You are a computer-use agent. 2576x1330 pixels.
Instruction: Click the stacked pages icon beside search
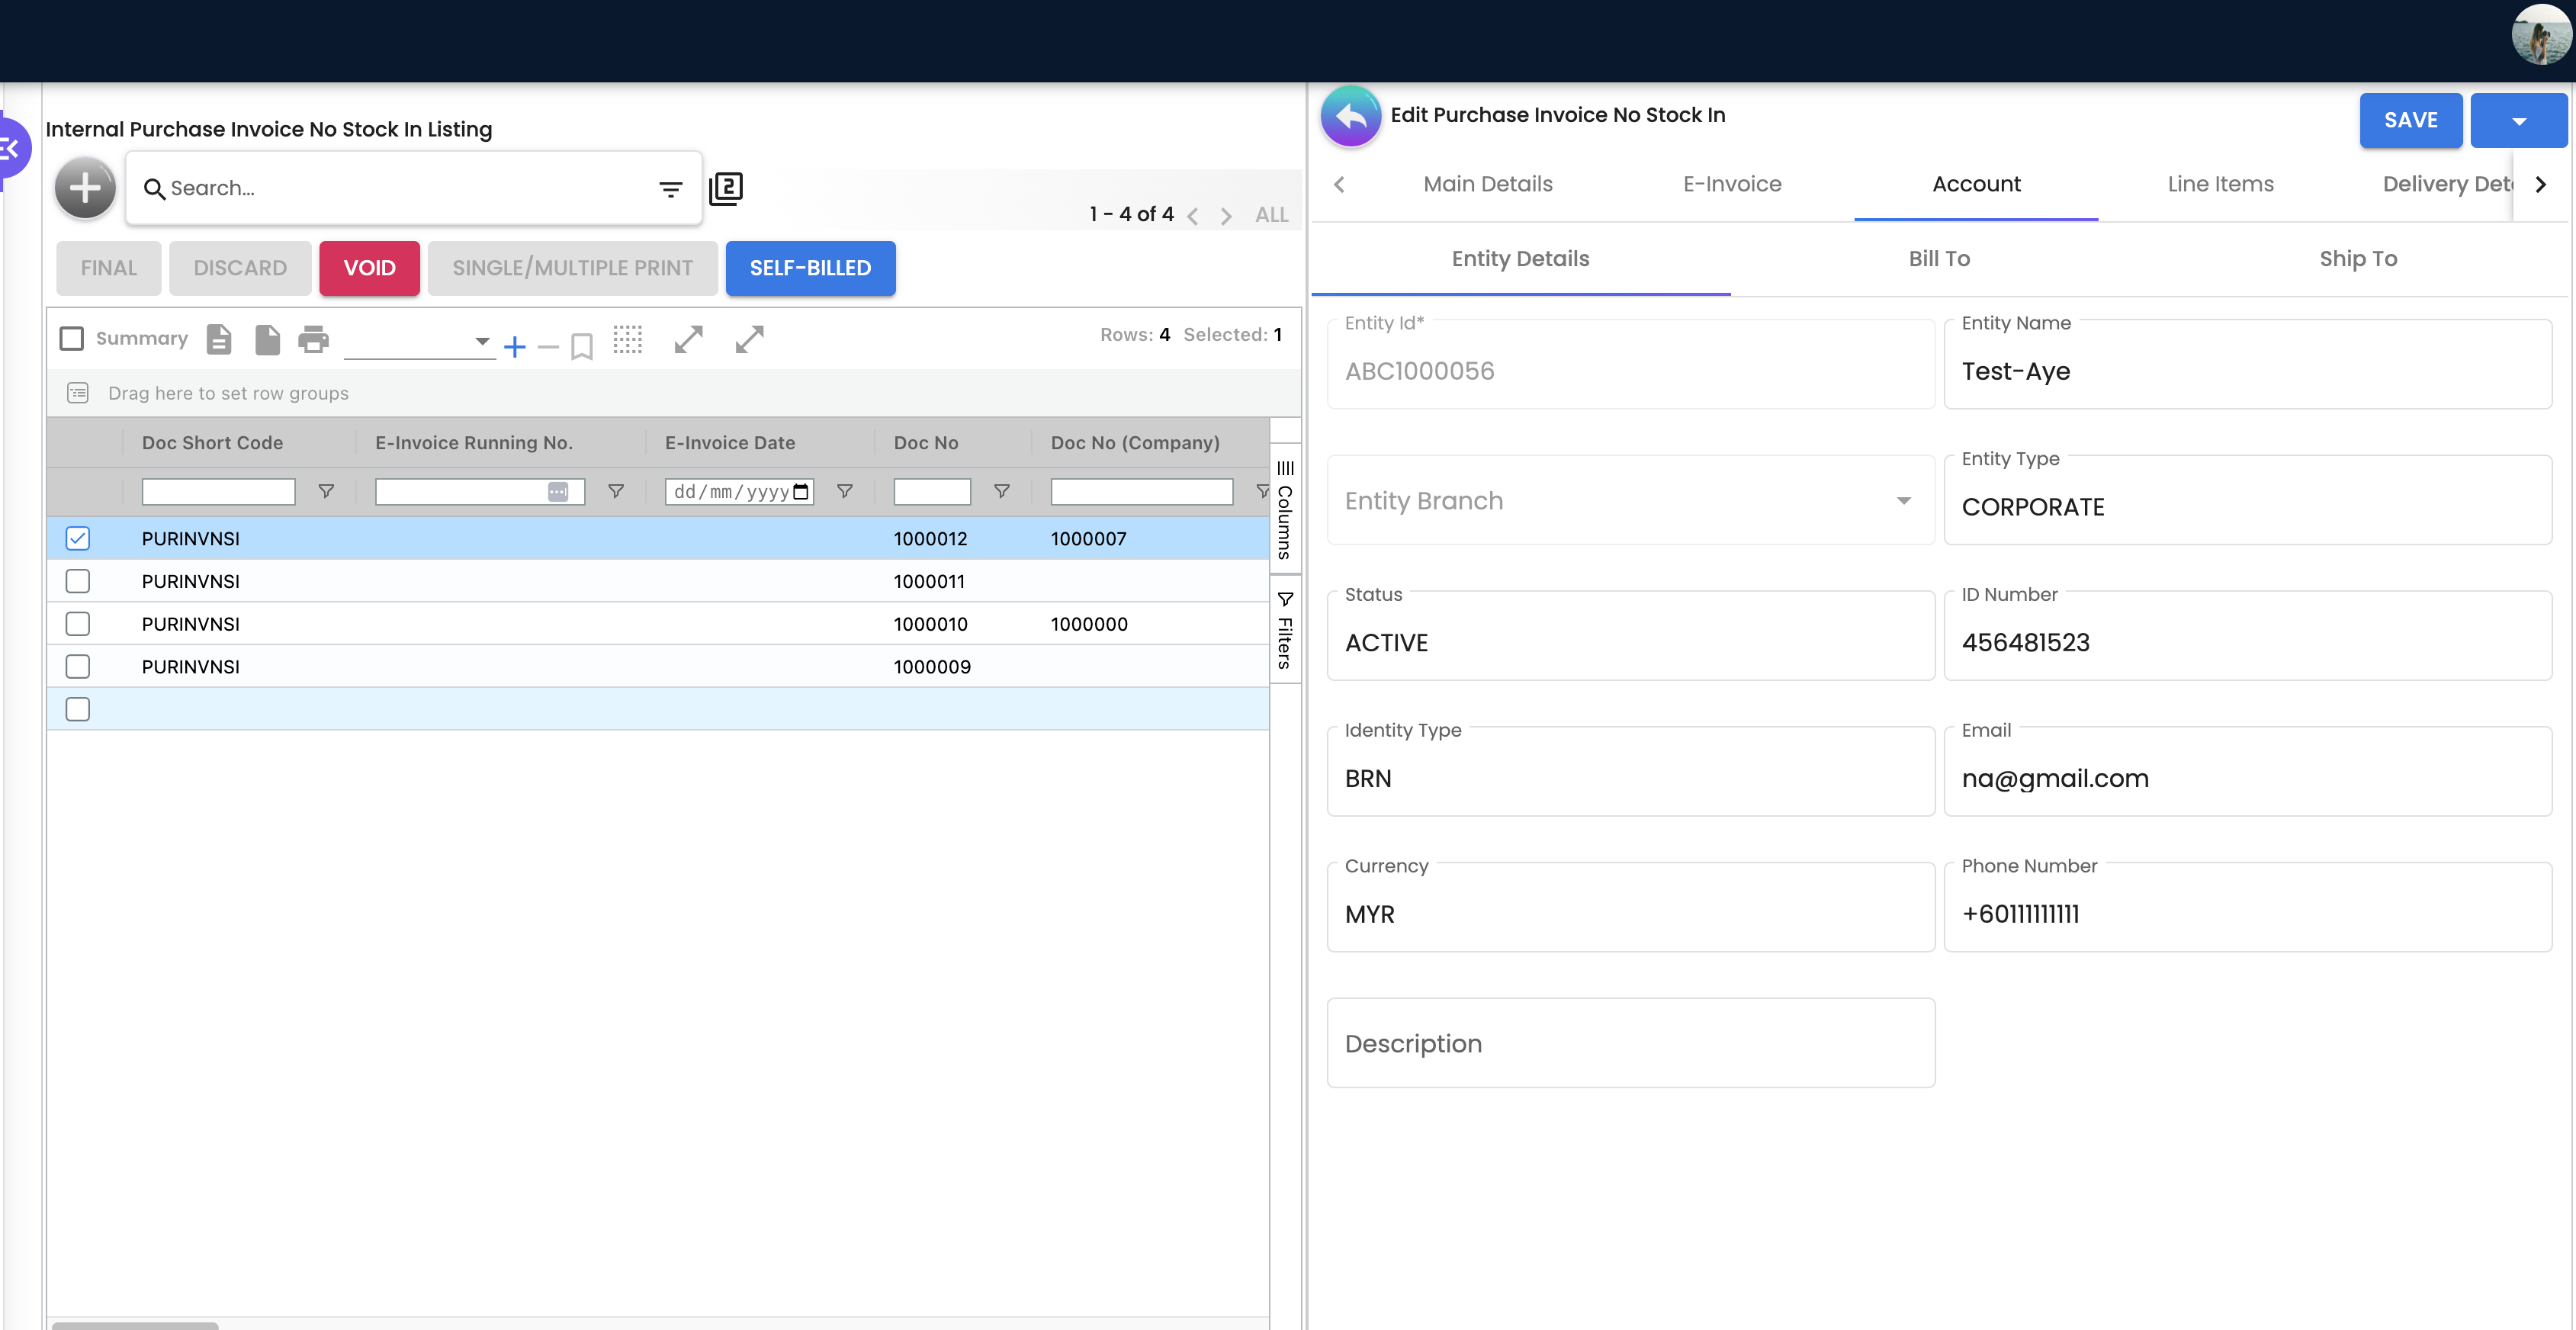(x=726, y=188)
